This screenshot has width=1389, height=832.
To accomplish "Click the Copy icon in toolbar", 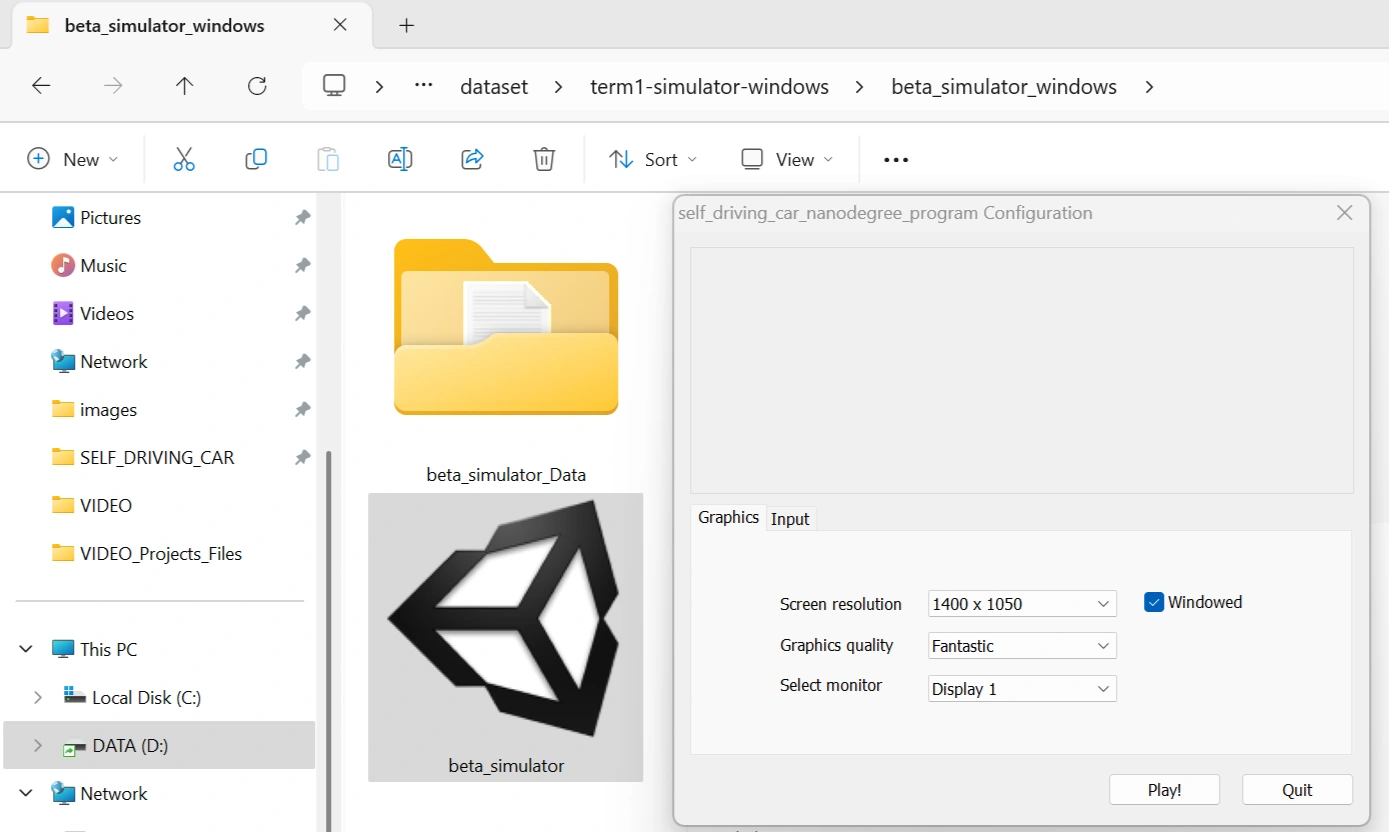I will [x=256, y=159].
